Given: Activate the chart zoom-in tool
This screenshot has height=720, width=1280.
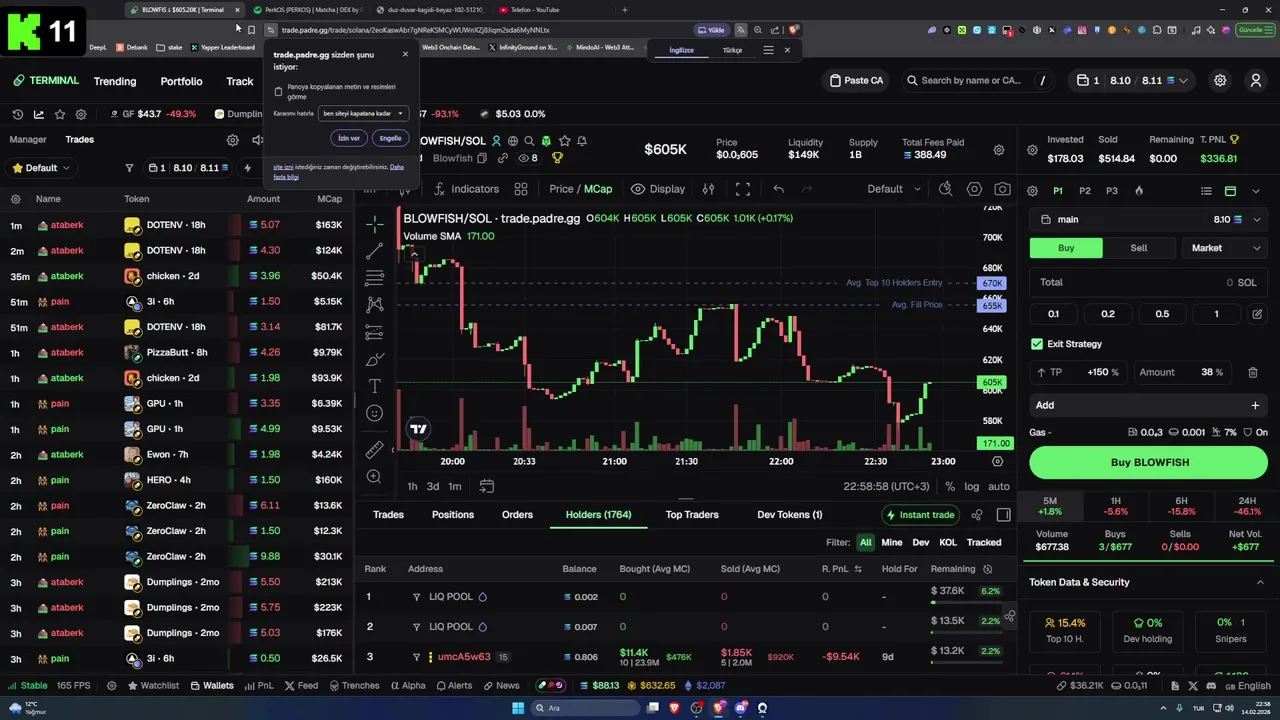Looking at the screenshot, I should (374, 477).
